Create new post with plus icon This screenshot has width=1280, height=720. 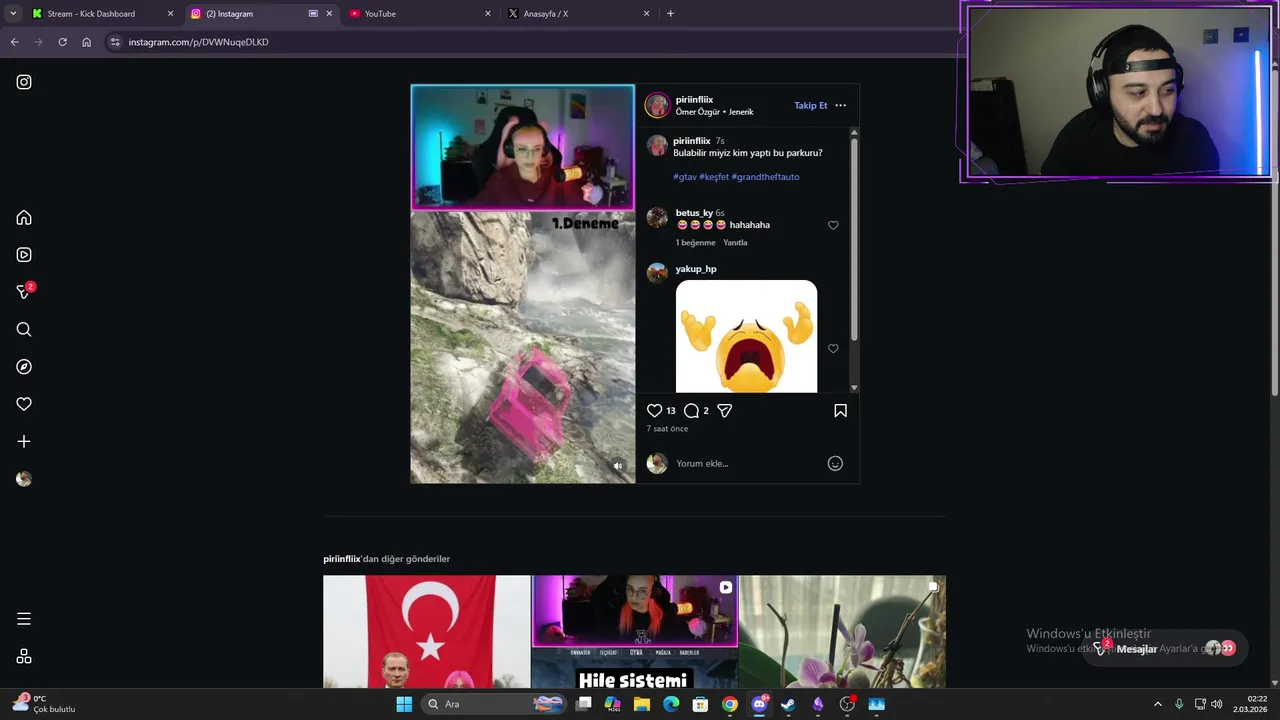coord(24,441)
